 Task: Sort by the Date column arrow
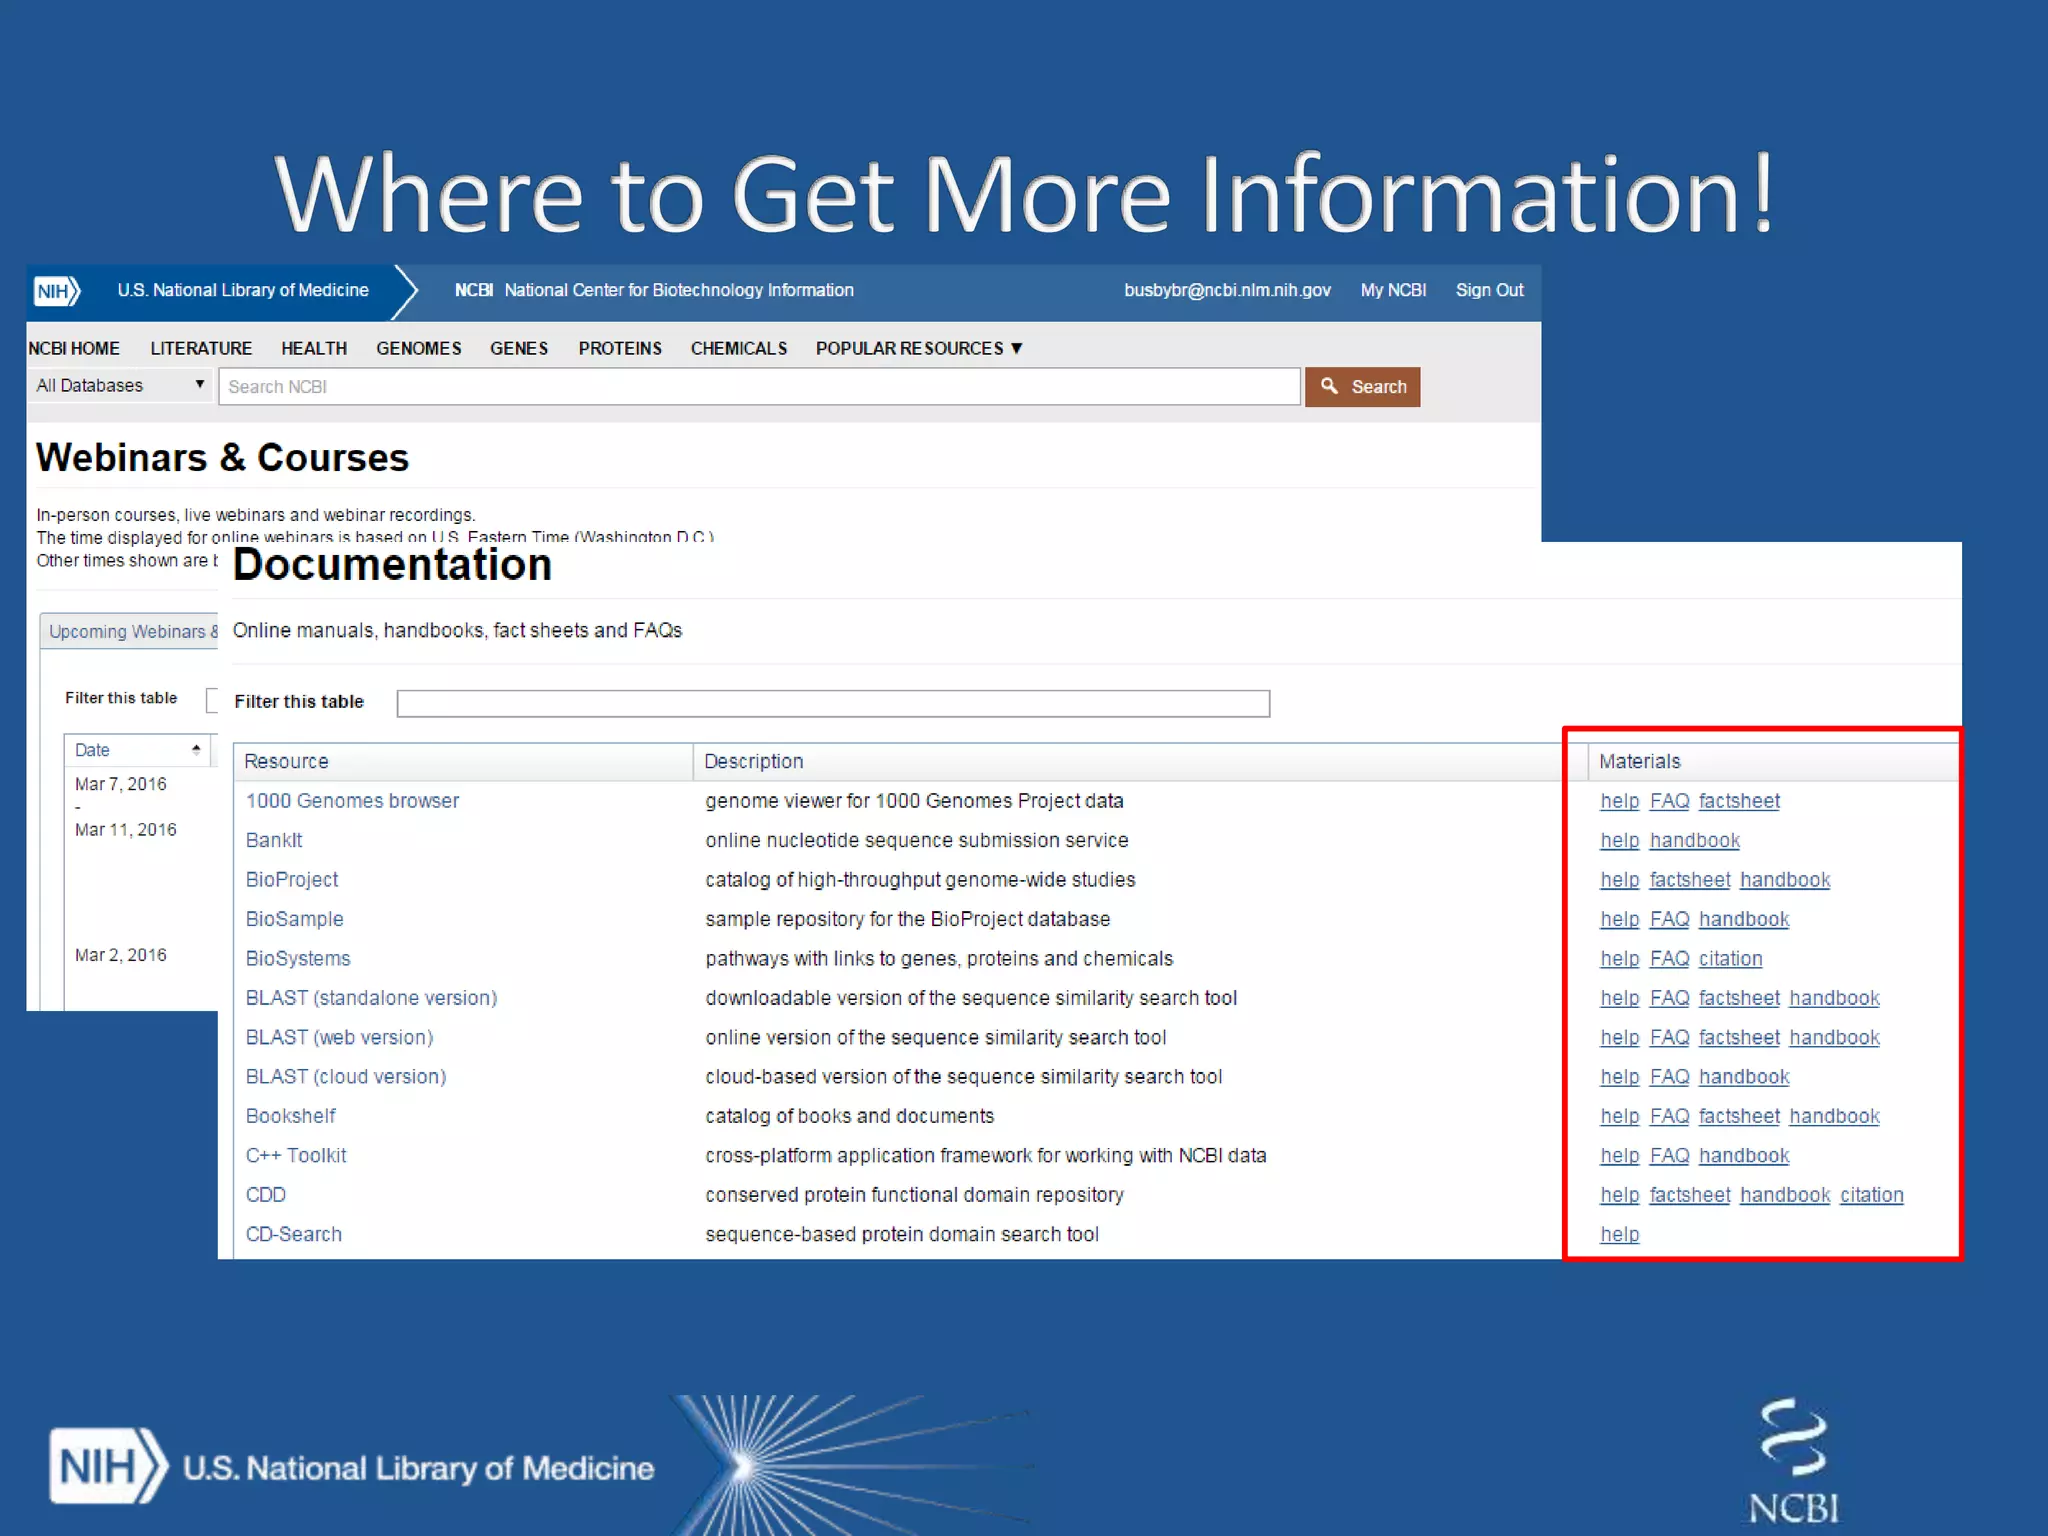click(196, 750)
